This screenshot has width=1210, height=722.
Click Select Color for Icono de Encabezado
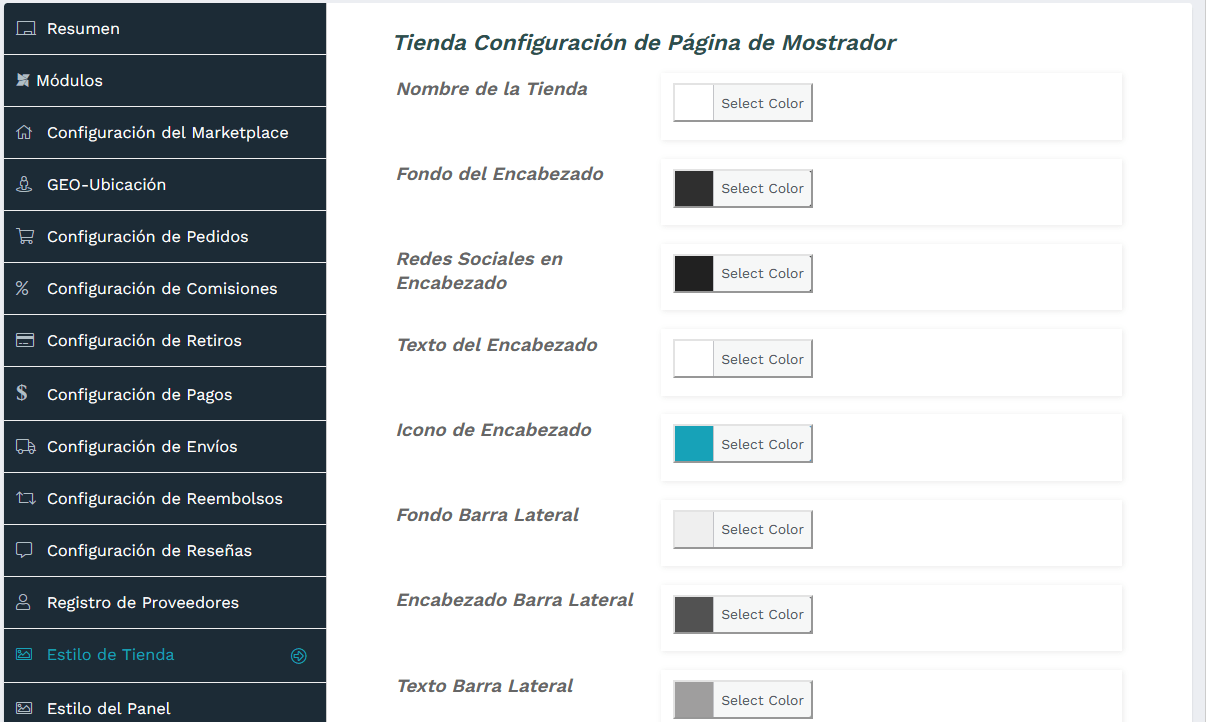(762, 443)
